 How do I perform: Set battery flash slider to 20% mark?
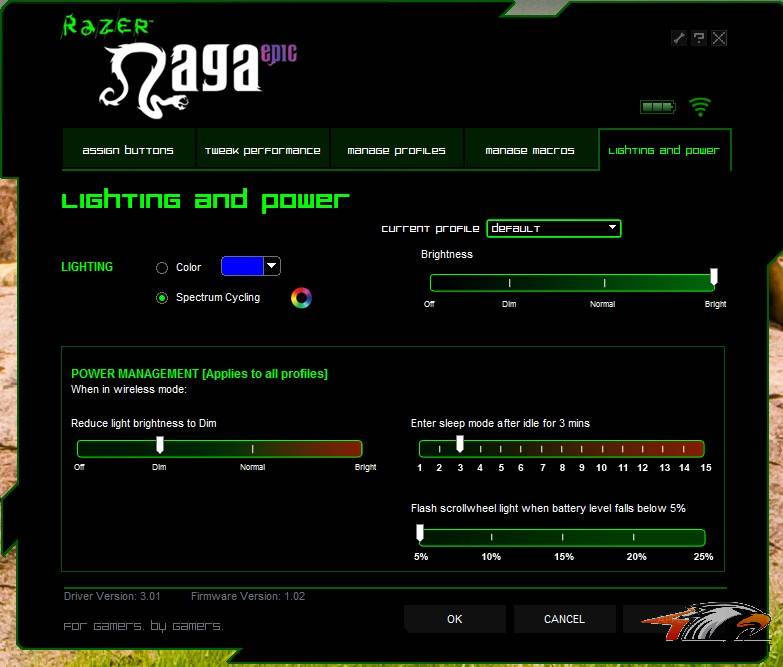tap(634, 537)
